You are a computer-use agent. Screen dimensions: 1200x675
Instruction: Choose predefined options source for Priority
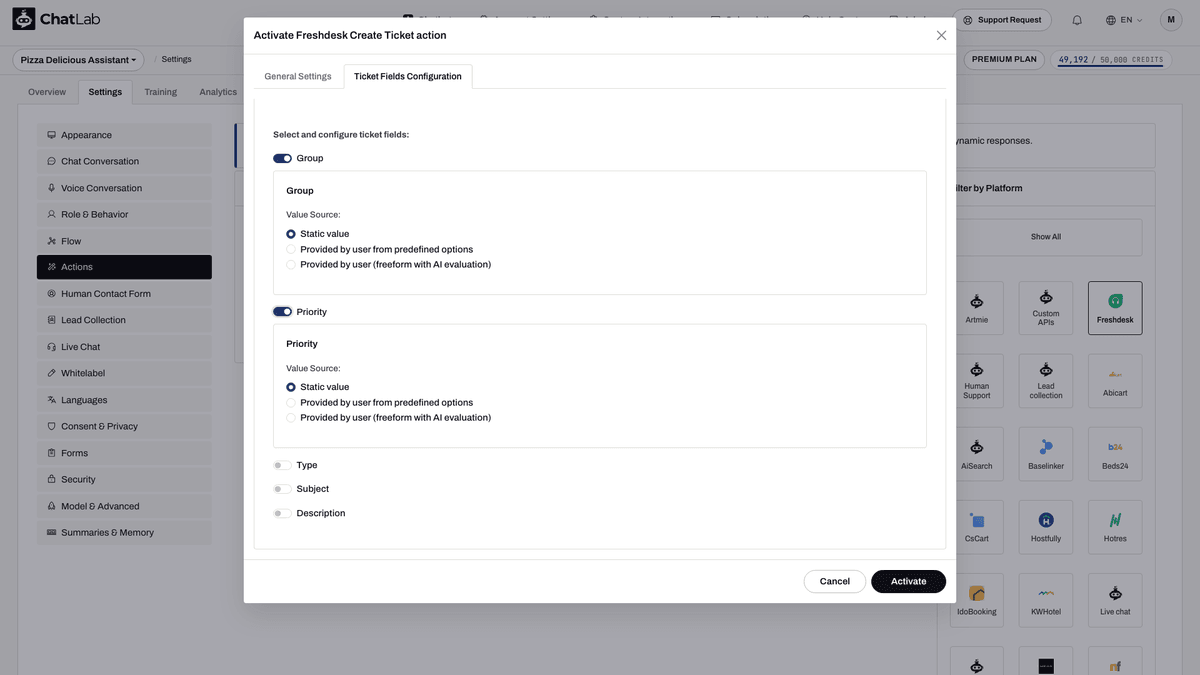pos(291,403)
